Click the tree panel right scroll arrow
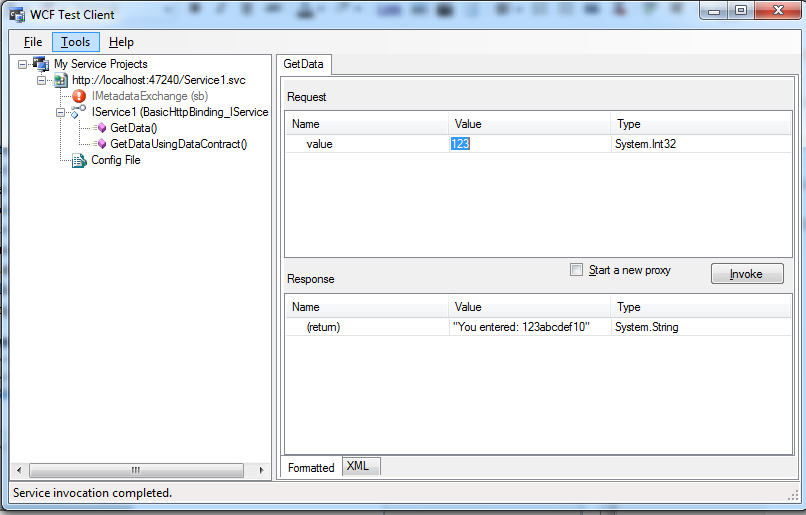This screenshot has width=806, height=515. point(261,470)
